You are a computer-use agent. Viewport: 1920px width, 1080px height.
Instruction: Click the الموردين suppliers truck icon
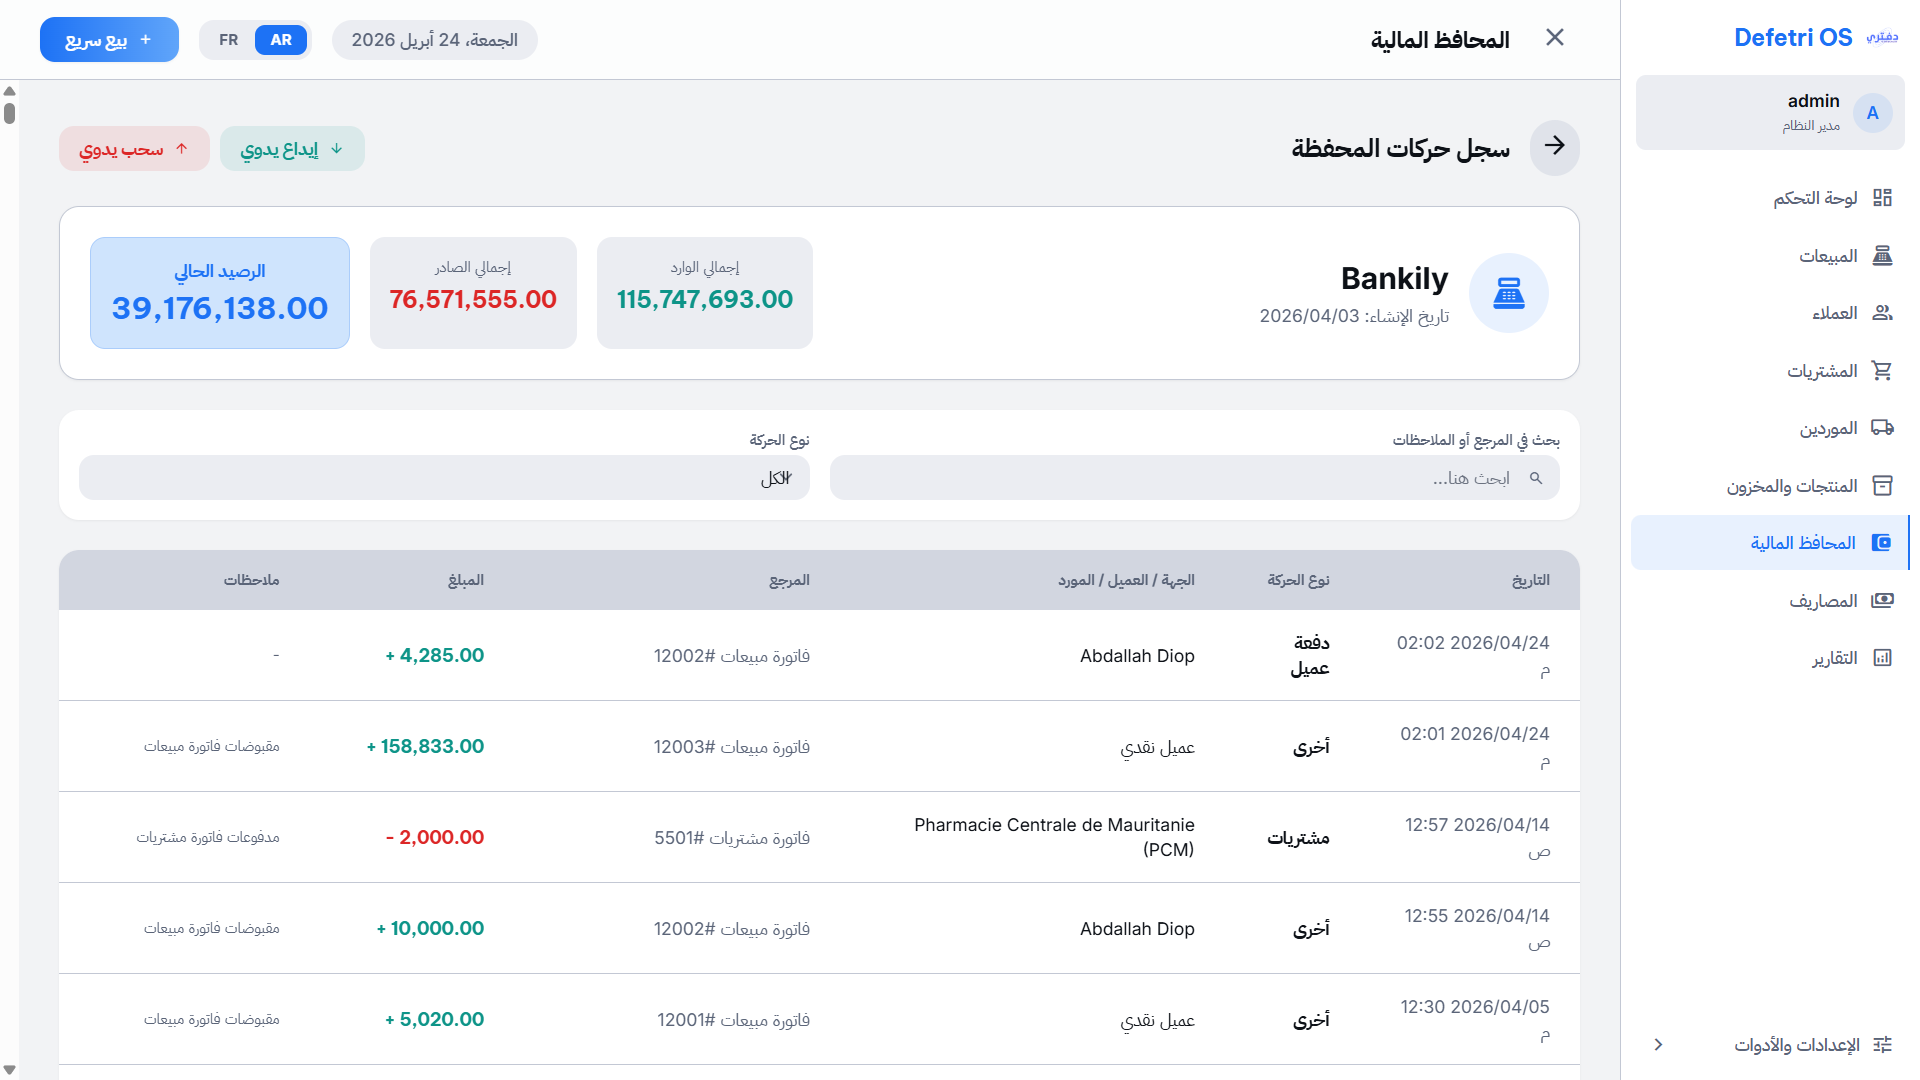[x=1884, y=427]
